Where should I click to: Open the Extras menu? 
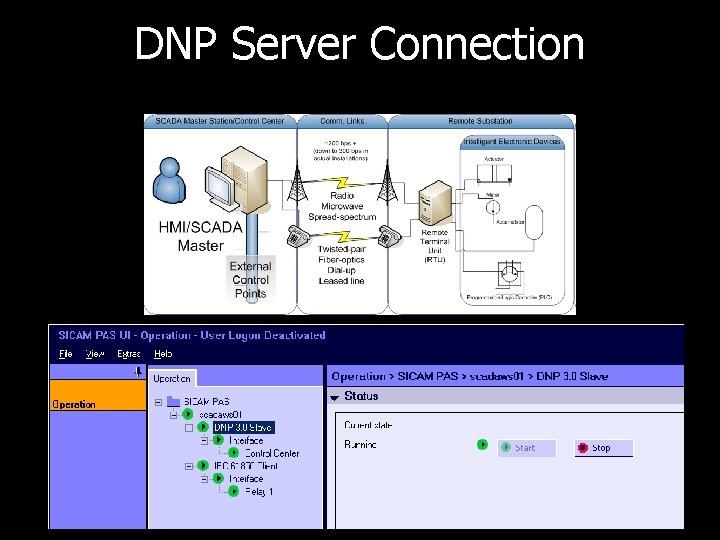(129, 354)
